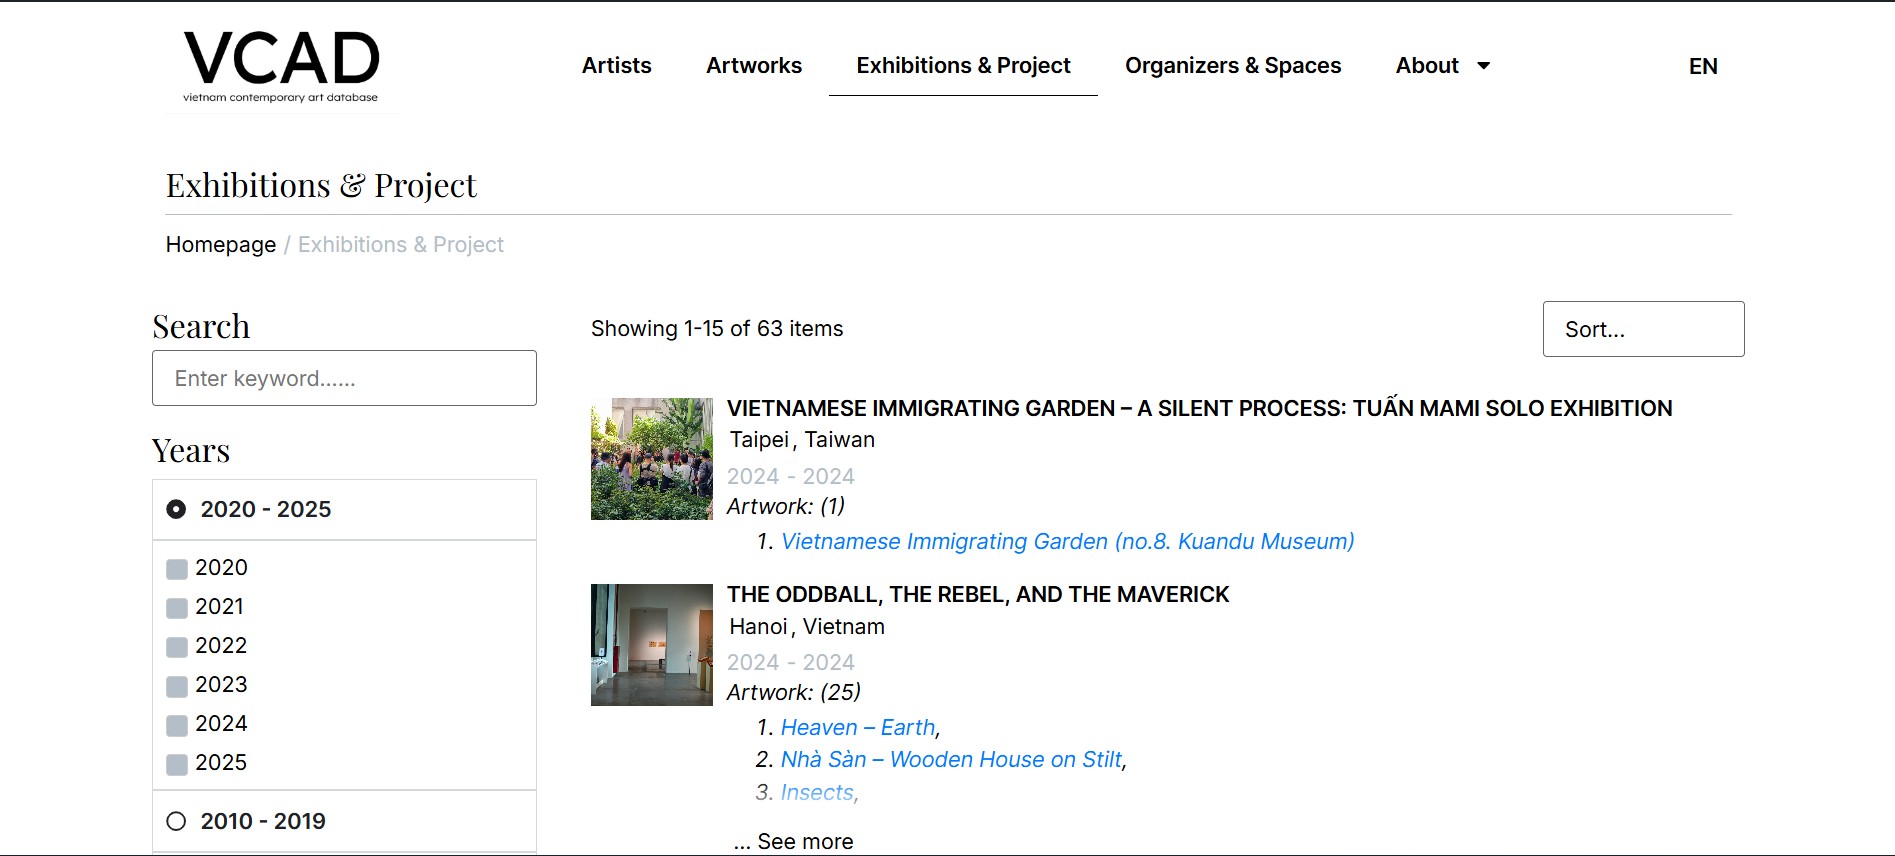Open the Sort dropdown
Screen dimensions: 1895x856
(x=1642, y=329)
